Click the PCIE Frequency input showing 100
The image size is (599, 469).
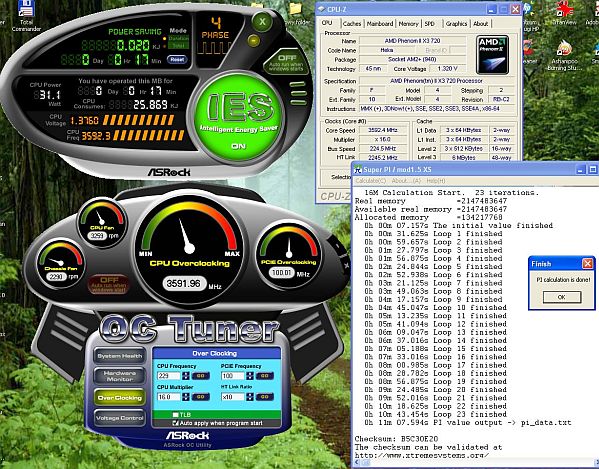[x=232, y=376]
